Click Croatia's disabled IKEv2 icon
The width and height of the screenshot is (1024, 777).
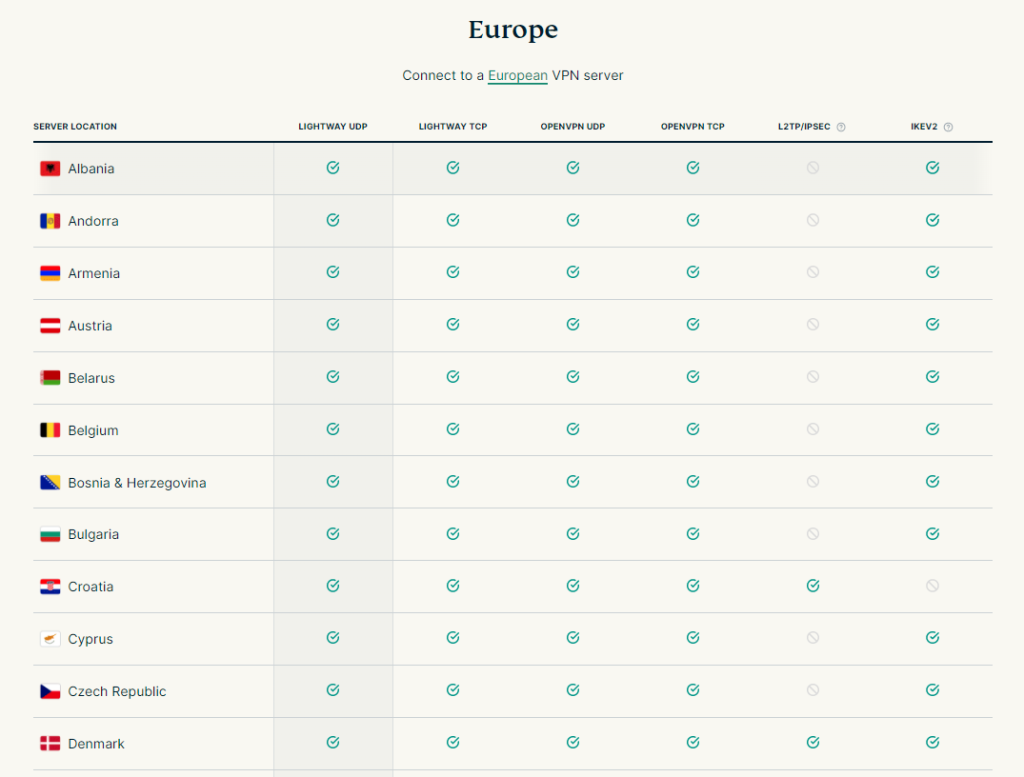[x=933, y=586]
